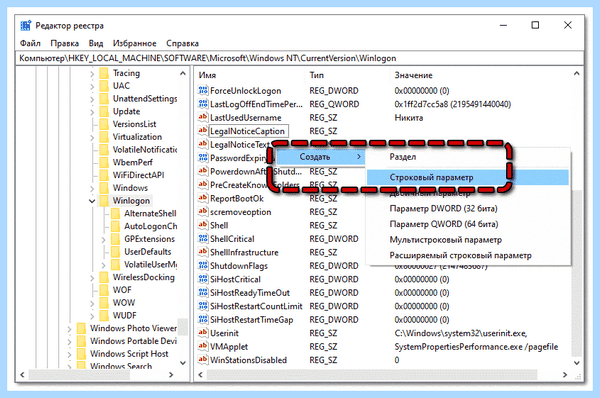Viewport: 600px width, 398px height.
Task: Click the scremoveoption string value icon
Action: pyautogui.click(x=203, y=212)
